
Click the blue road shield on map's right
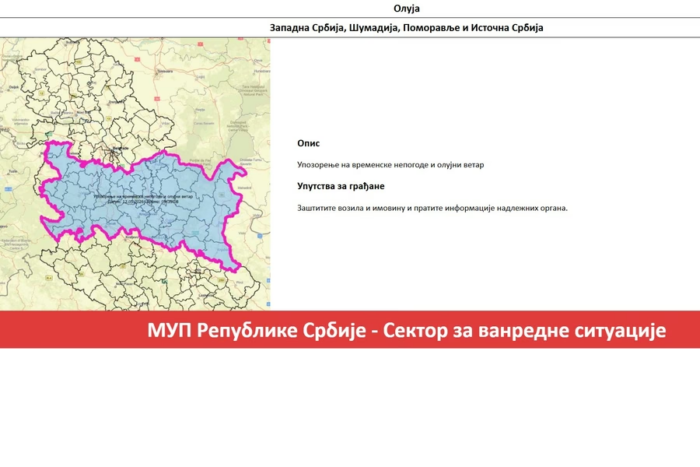pyautogui.click(x=260, y=236)
